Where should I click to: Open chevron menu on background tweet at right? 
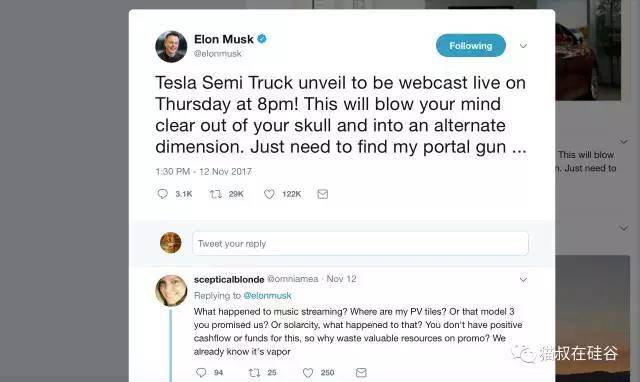(624, 142)
